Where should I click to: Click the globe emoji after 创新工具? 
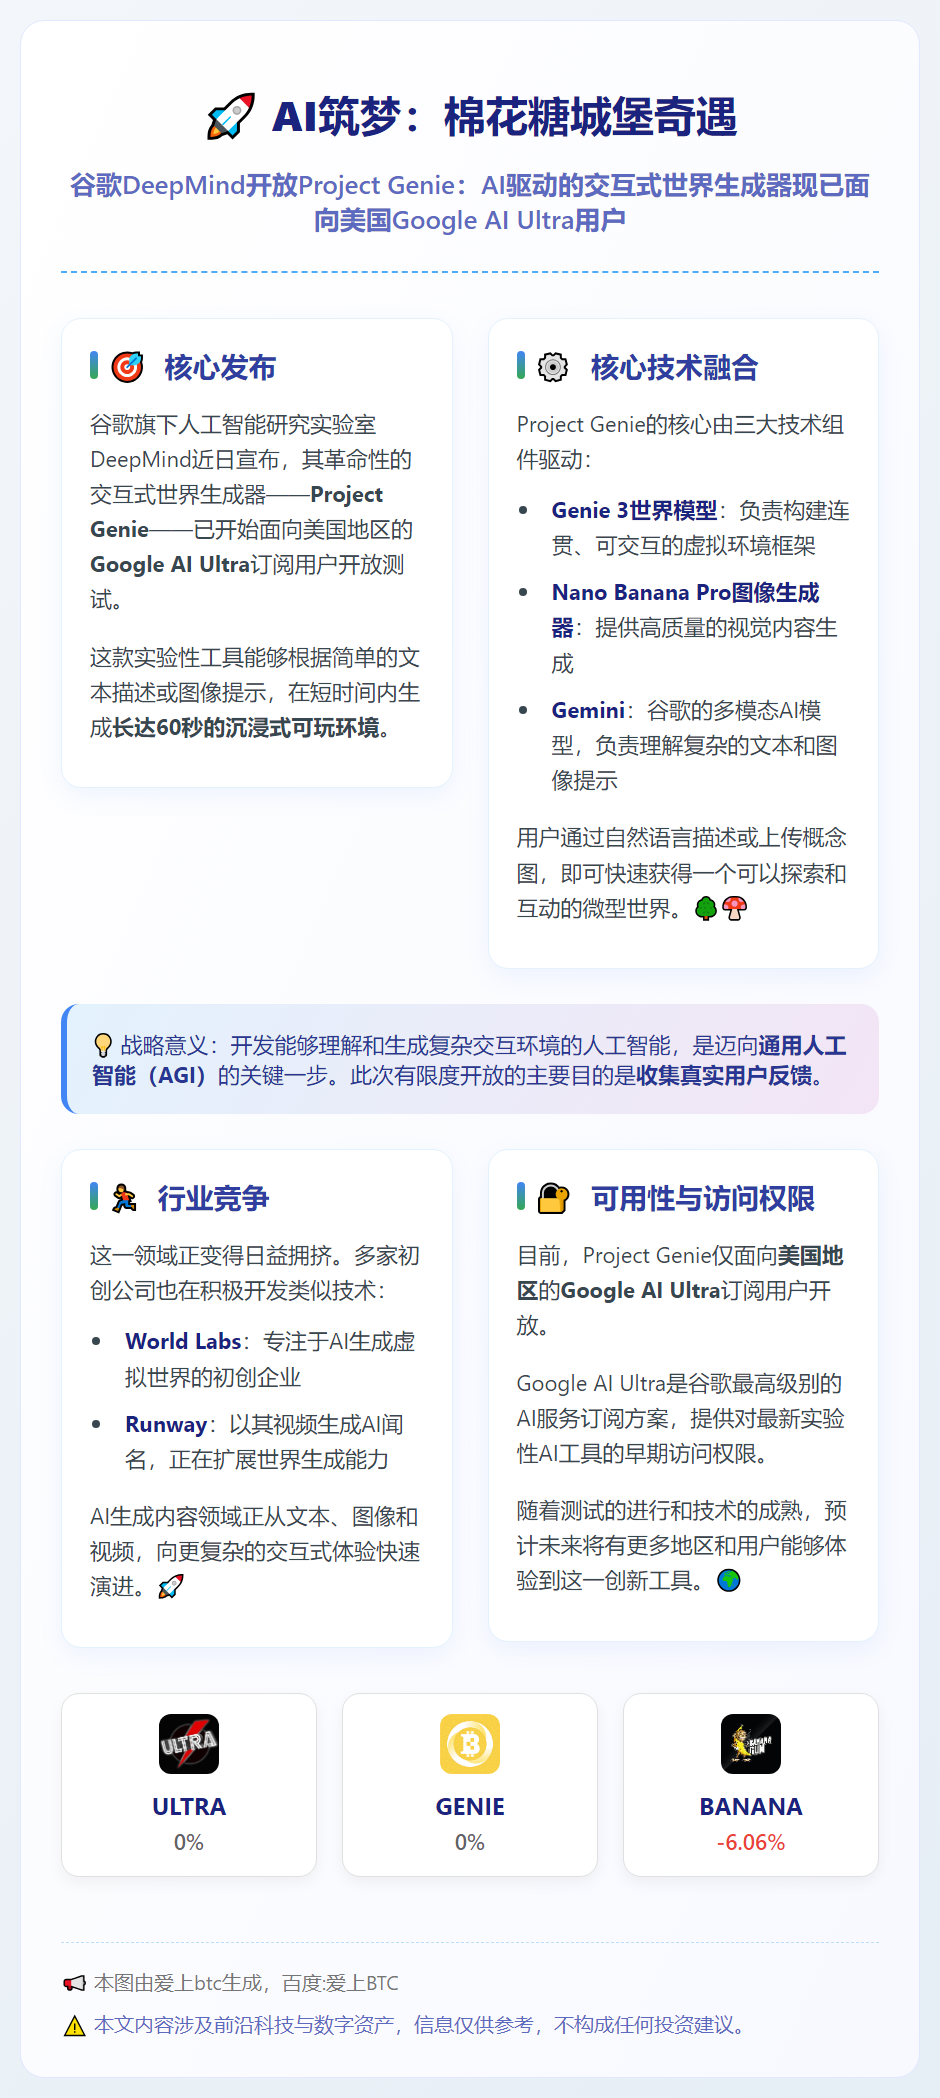729,1581
